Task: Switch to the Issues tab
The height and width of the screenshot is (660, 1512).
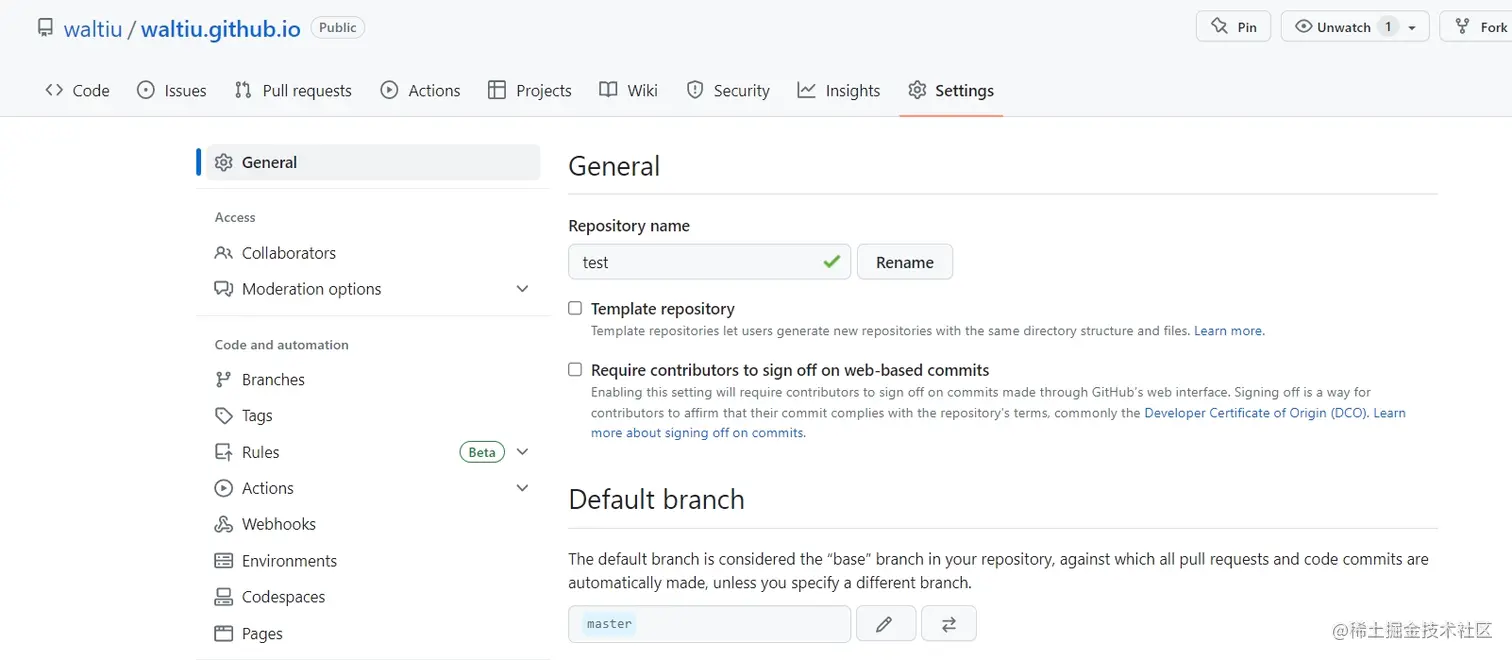Action: (x=172, y=90)
